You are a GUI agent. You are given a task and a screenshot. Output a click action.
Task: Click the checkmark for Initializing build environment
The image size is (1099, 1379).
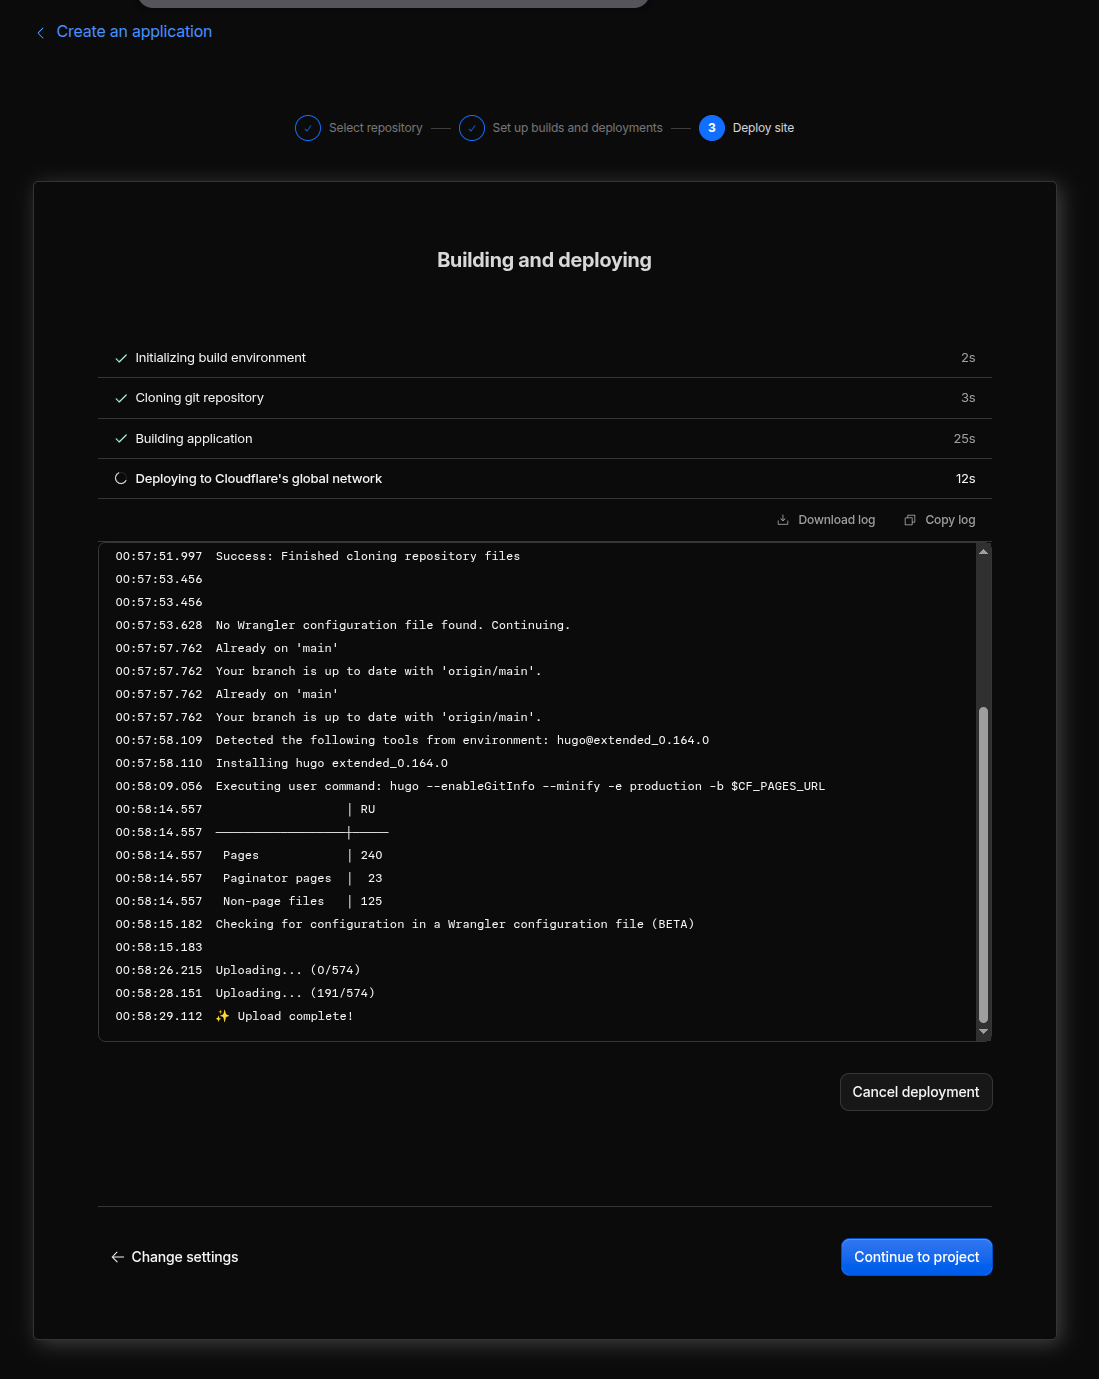tap(121, 358)
